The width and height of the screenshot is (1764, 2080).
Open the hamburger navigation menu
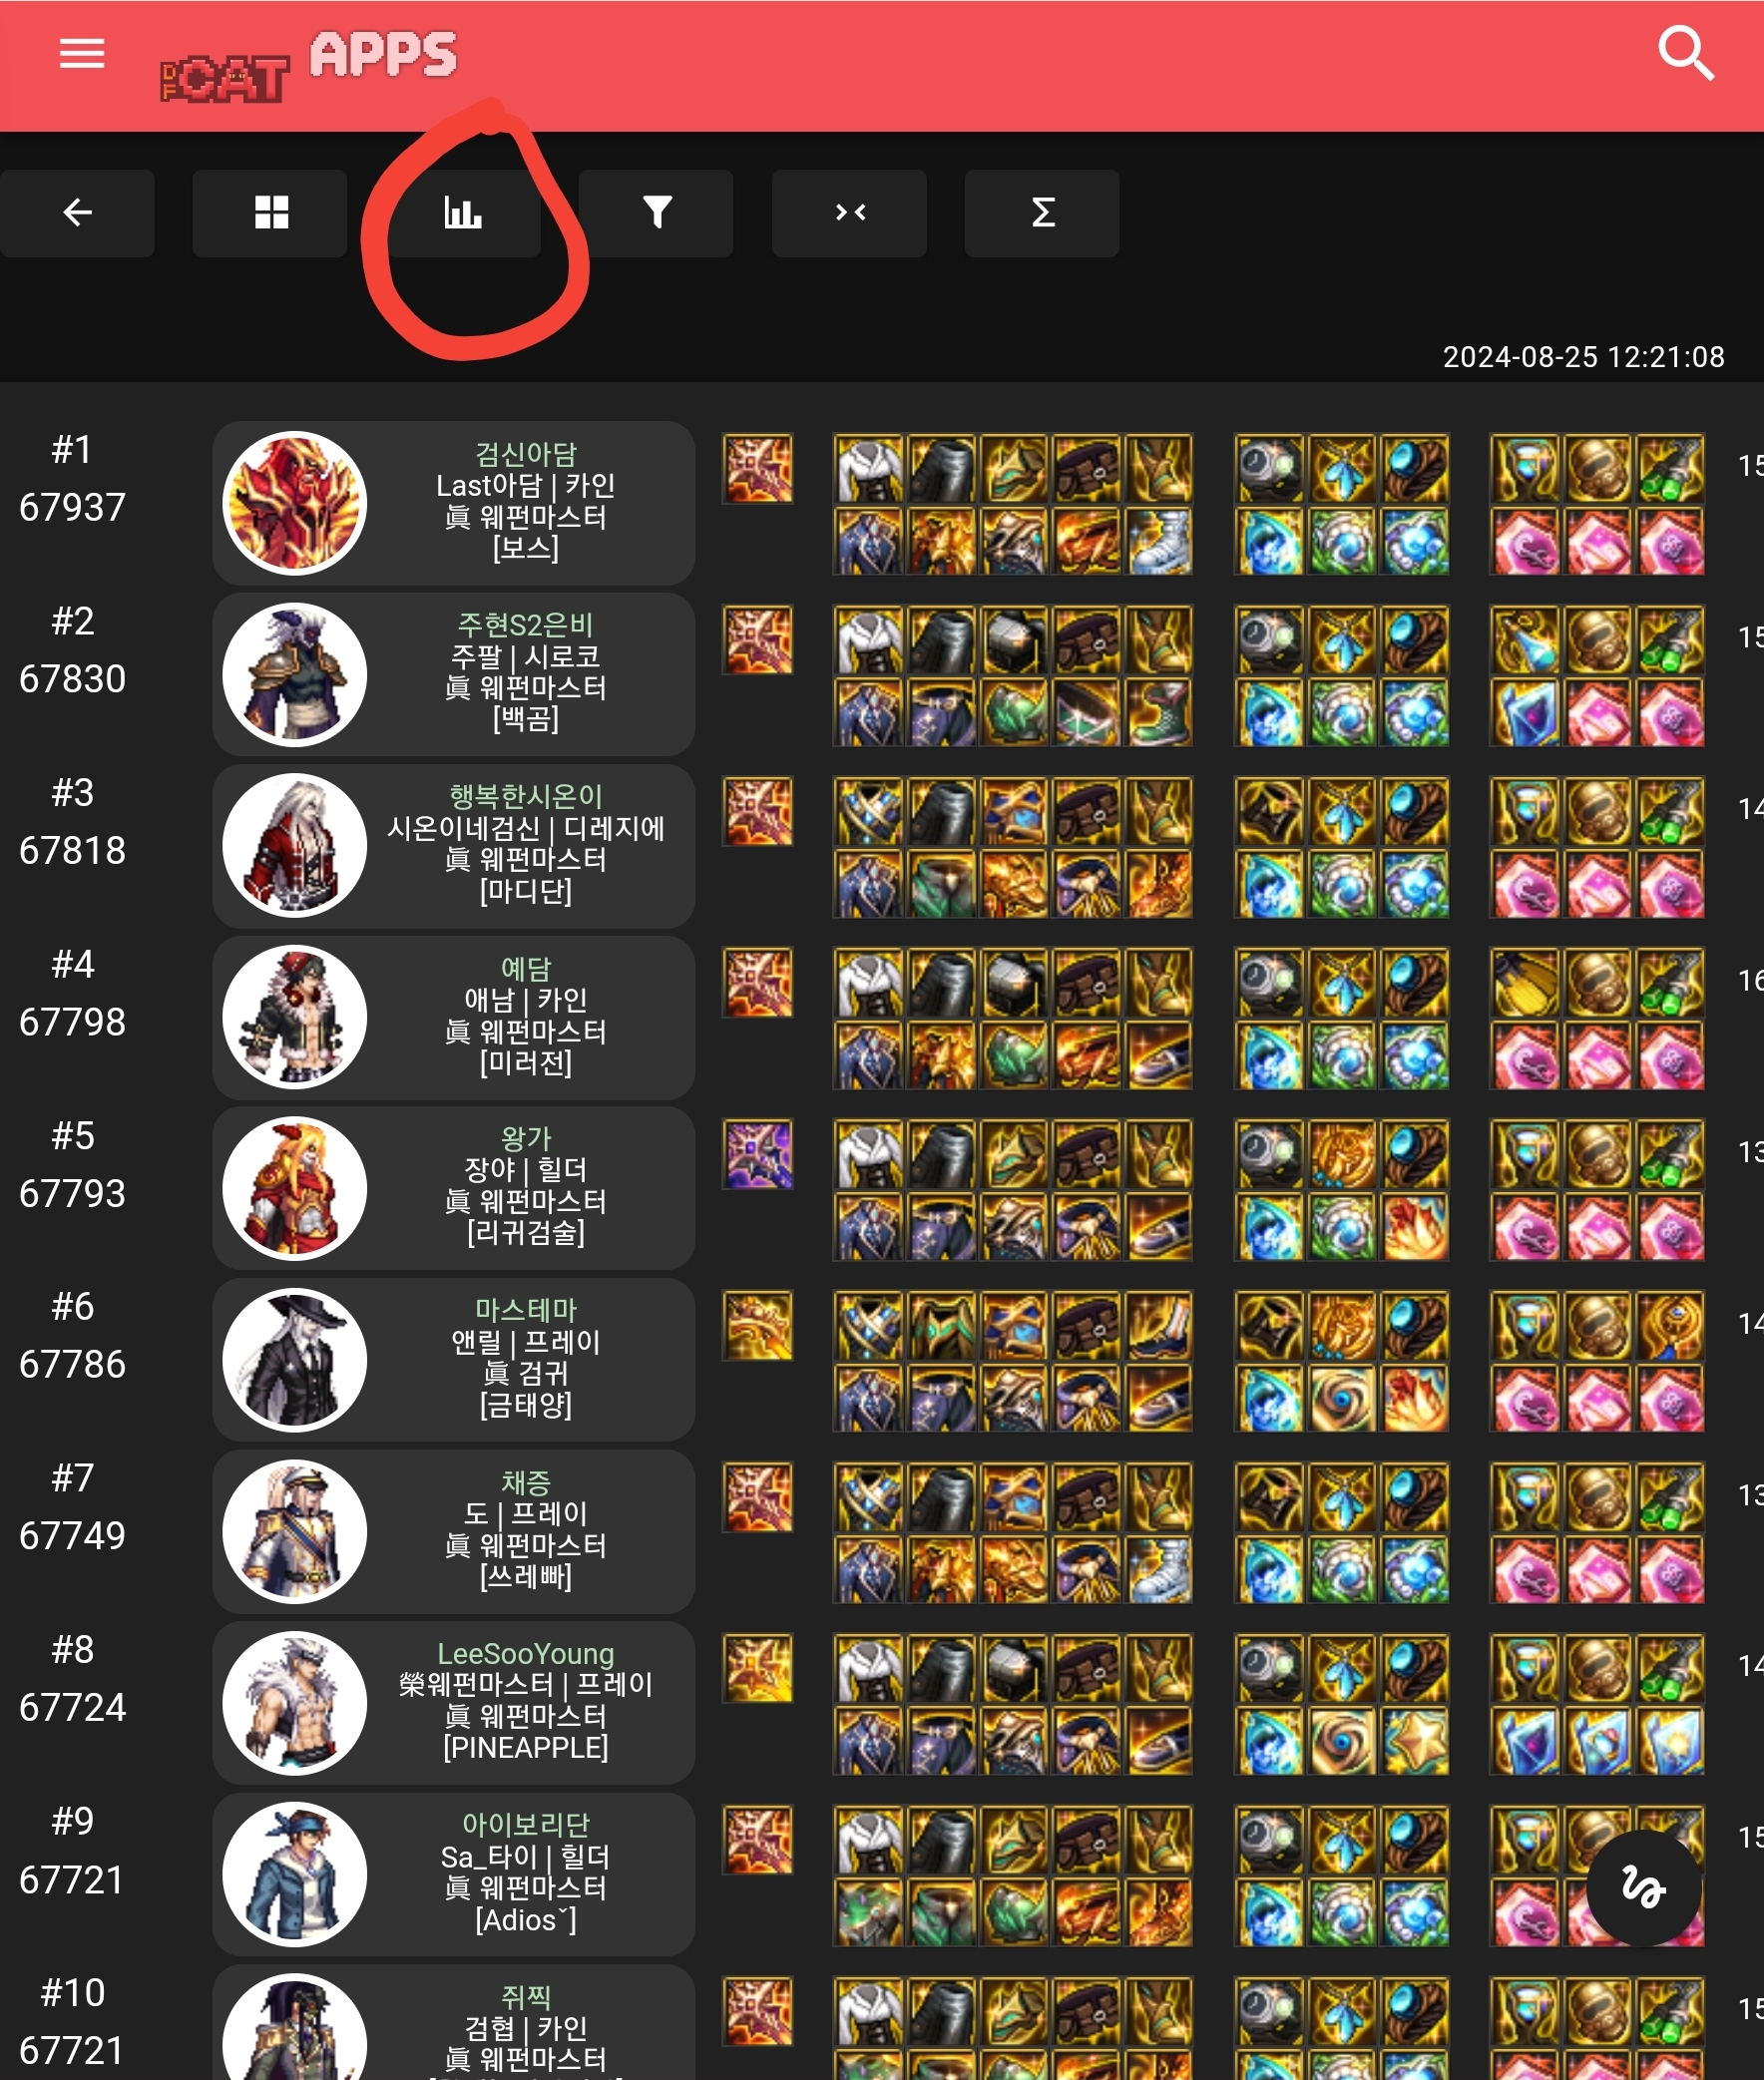(82, 53)
